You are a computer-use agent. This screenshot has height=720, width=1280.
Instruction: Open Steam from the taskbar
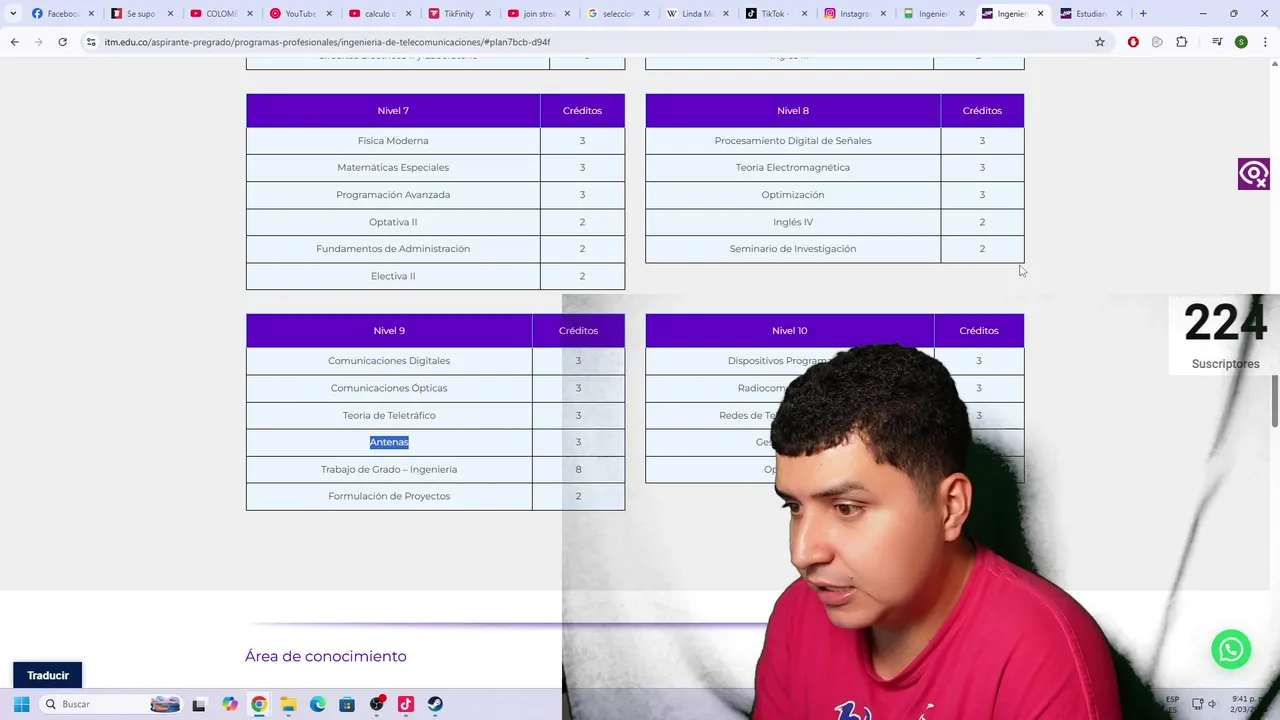tap(435, 704)
